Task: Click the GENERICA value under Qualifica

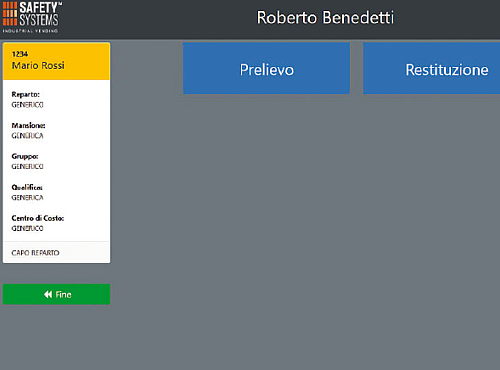Action: pyautogui.click(x=27, y=198)
